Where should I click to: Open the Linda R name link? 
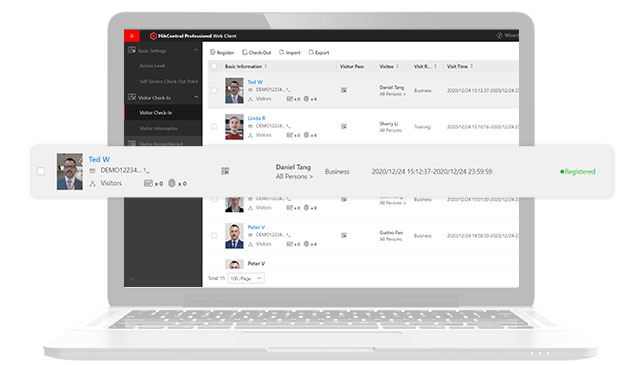coord(256,118)
